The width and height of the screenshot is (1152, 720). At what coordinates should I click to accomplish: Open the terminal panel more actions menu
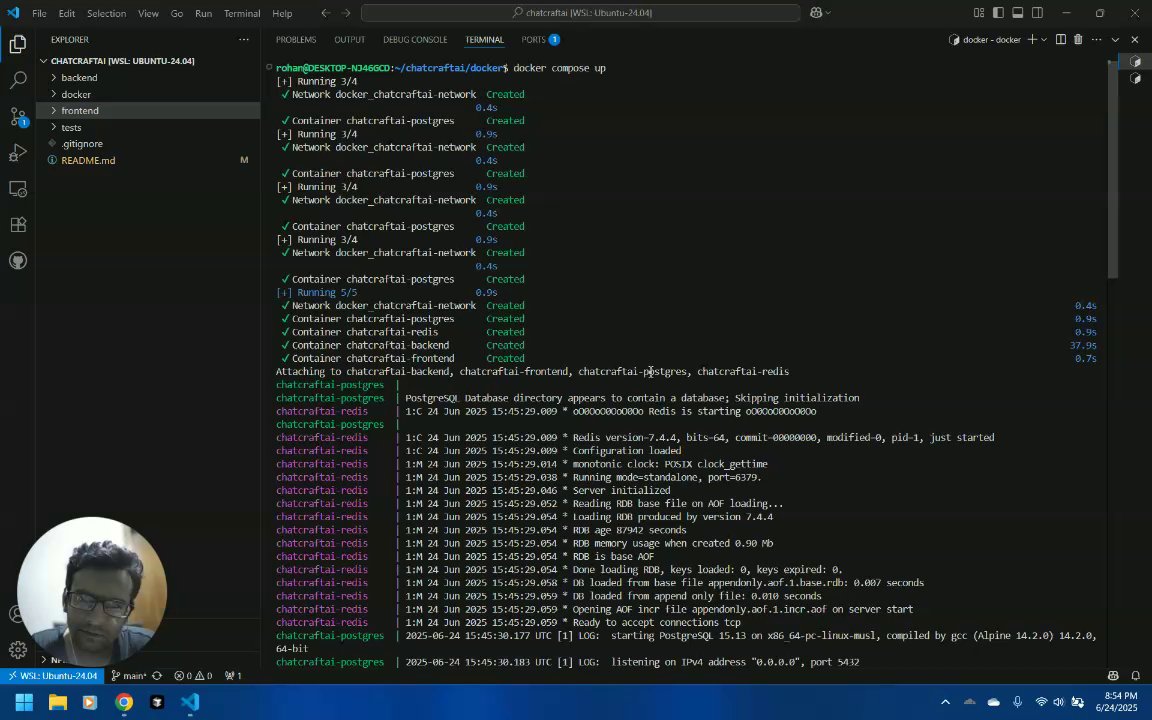(x=1096, y=40)
